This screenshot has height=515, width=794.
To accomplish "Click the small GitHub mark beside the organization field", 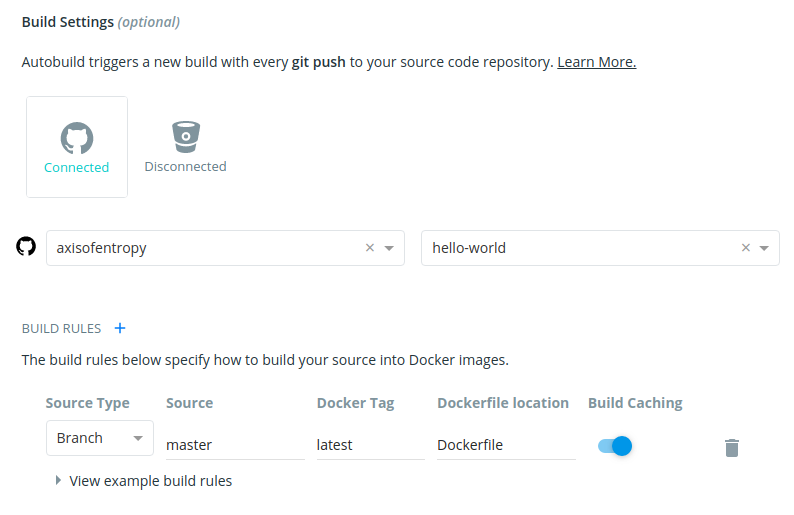I will point(26,247).
